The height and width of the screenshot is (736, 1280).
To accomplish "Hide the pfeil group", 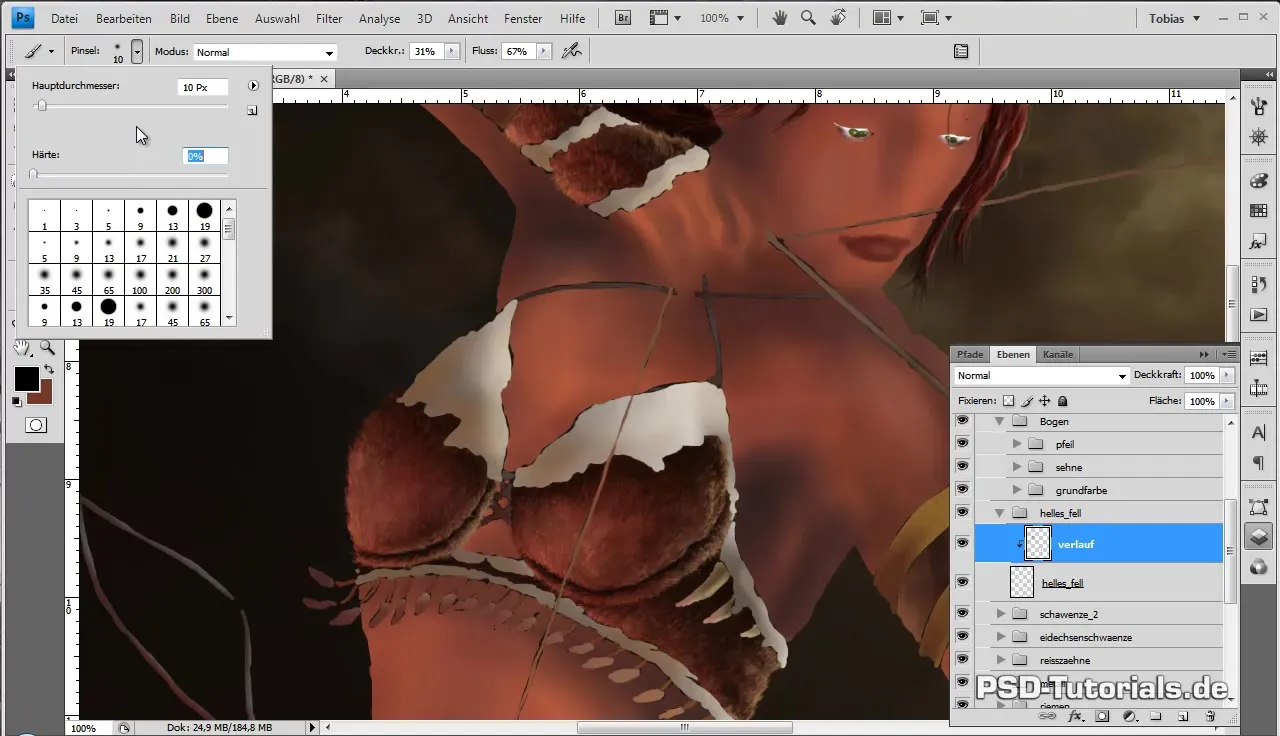I will pos(962,444).
